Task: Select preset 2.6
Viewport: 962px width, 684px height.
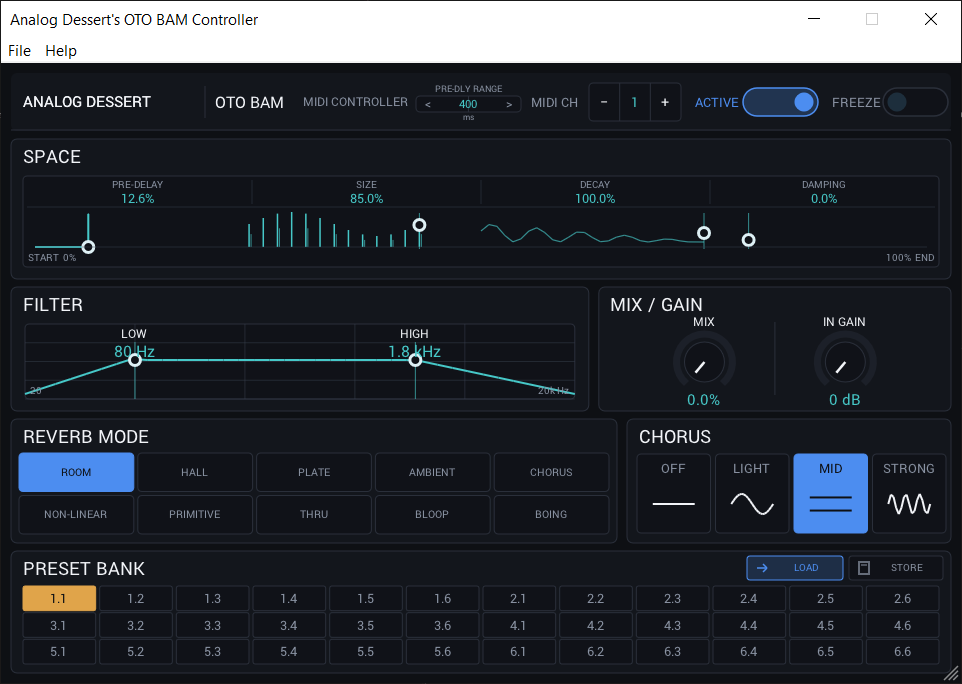Action: (902, 599)
